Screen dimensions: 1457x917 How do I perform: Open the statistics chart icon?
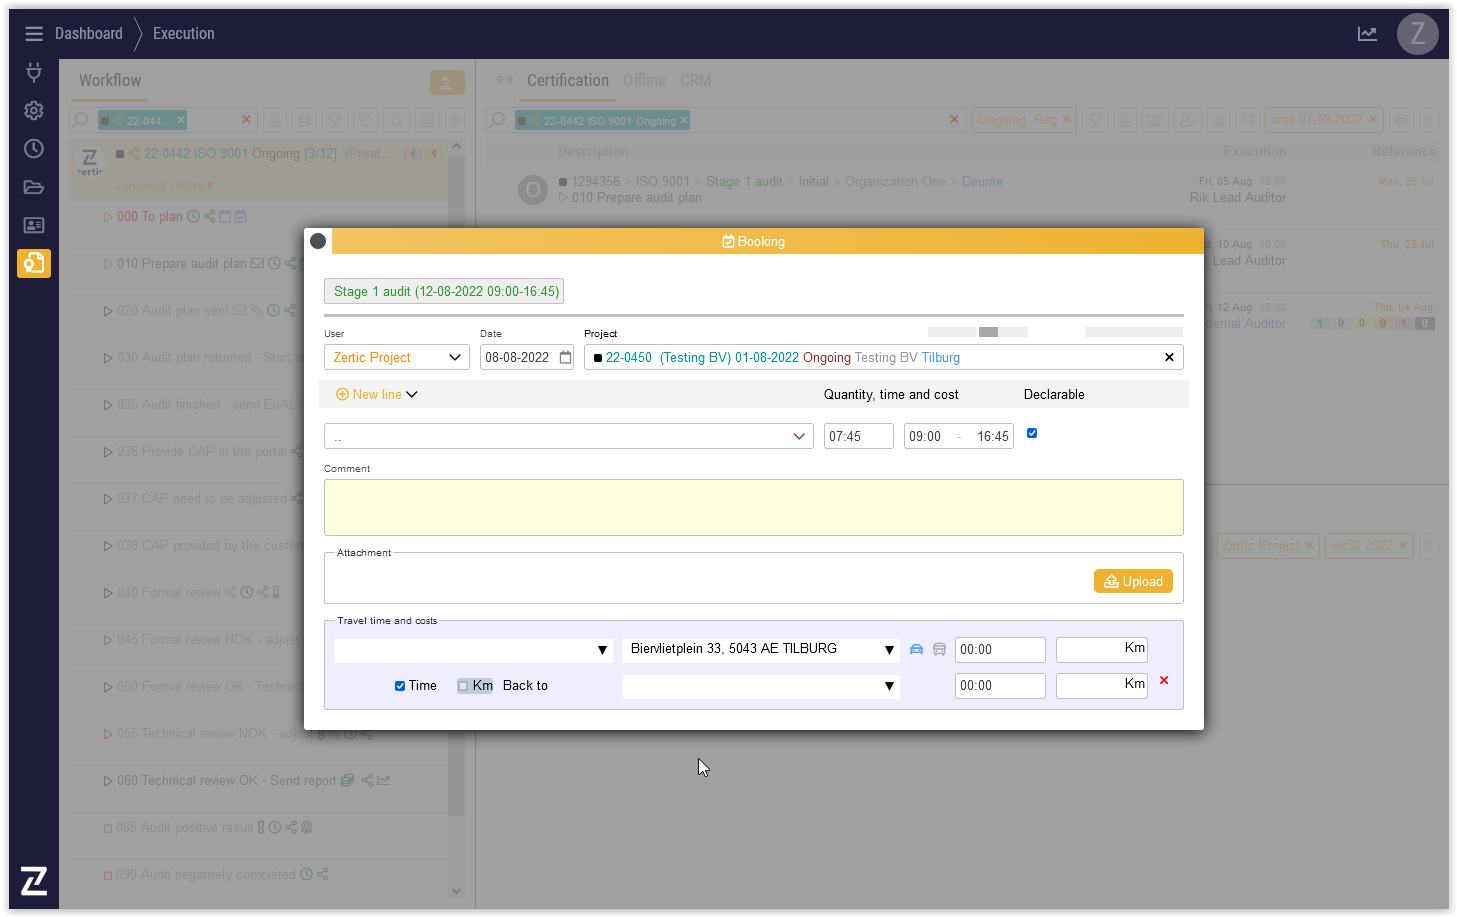pos(1367,34)
